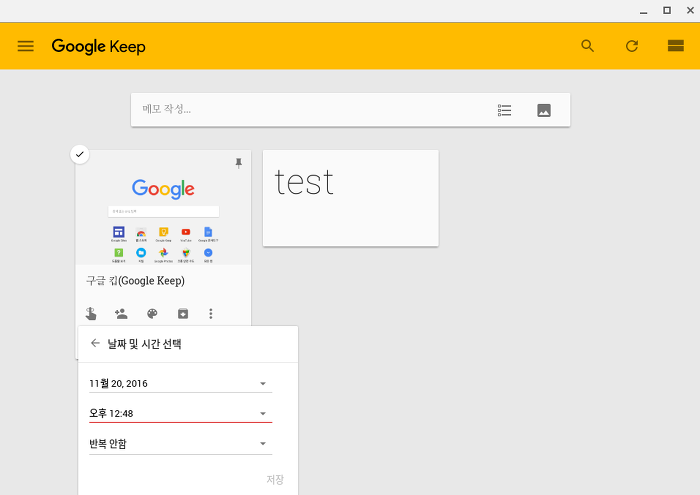The image size is (700, 495).
Task: Minimize the application window
Action: click(643, 11)
